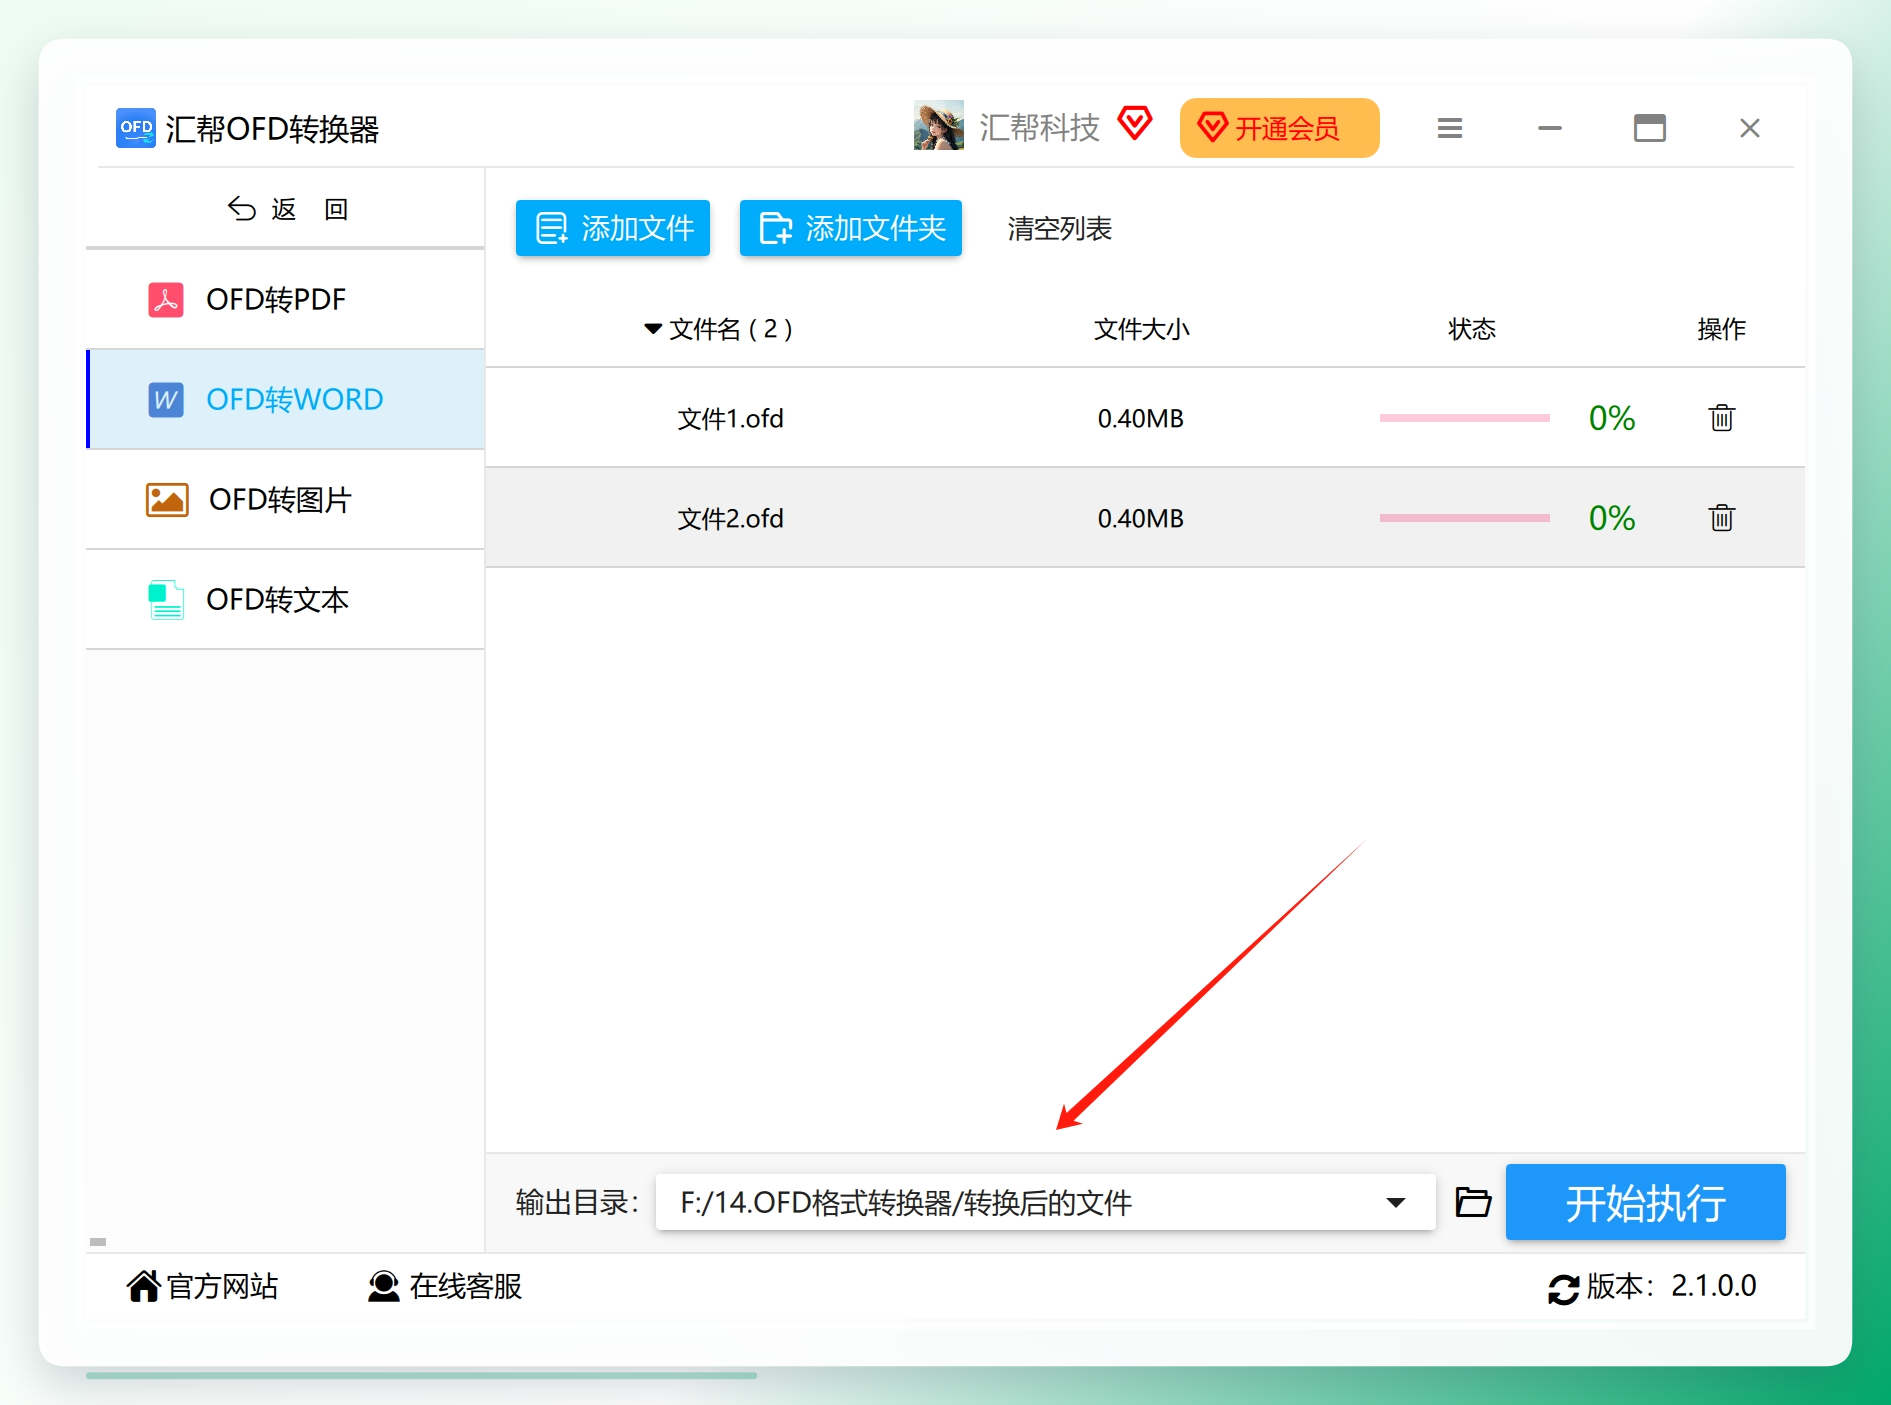1891x1405 pixels.
Task: Delete 文件1.ofd with trash icon
Action: point(1722,418)
